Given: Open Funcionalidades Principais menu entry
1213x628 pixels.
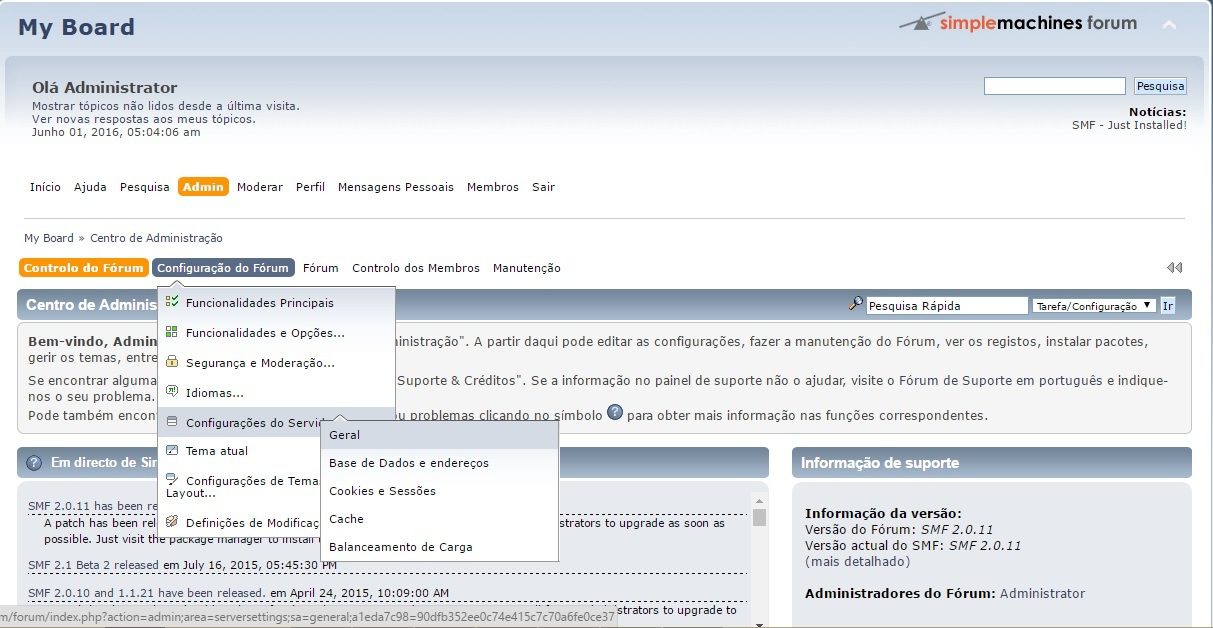Looking at the screenshot, I should 276,302.
